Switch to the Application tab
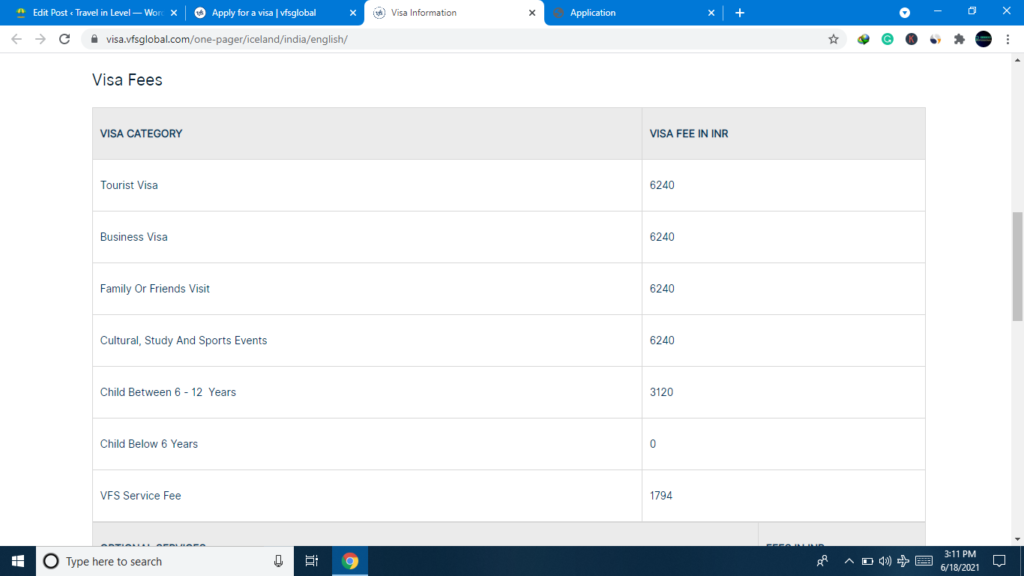 633,12
